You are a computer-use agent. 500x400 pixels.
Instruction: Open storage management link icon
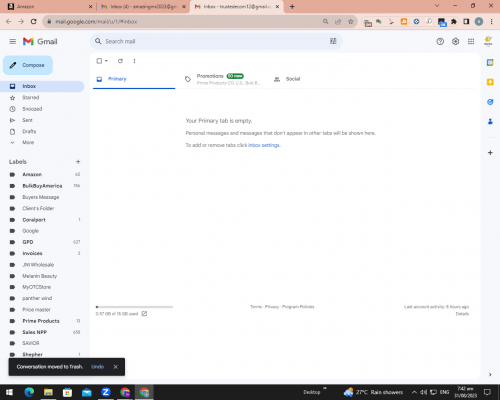click(144, 314)
